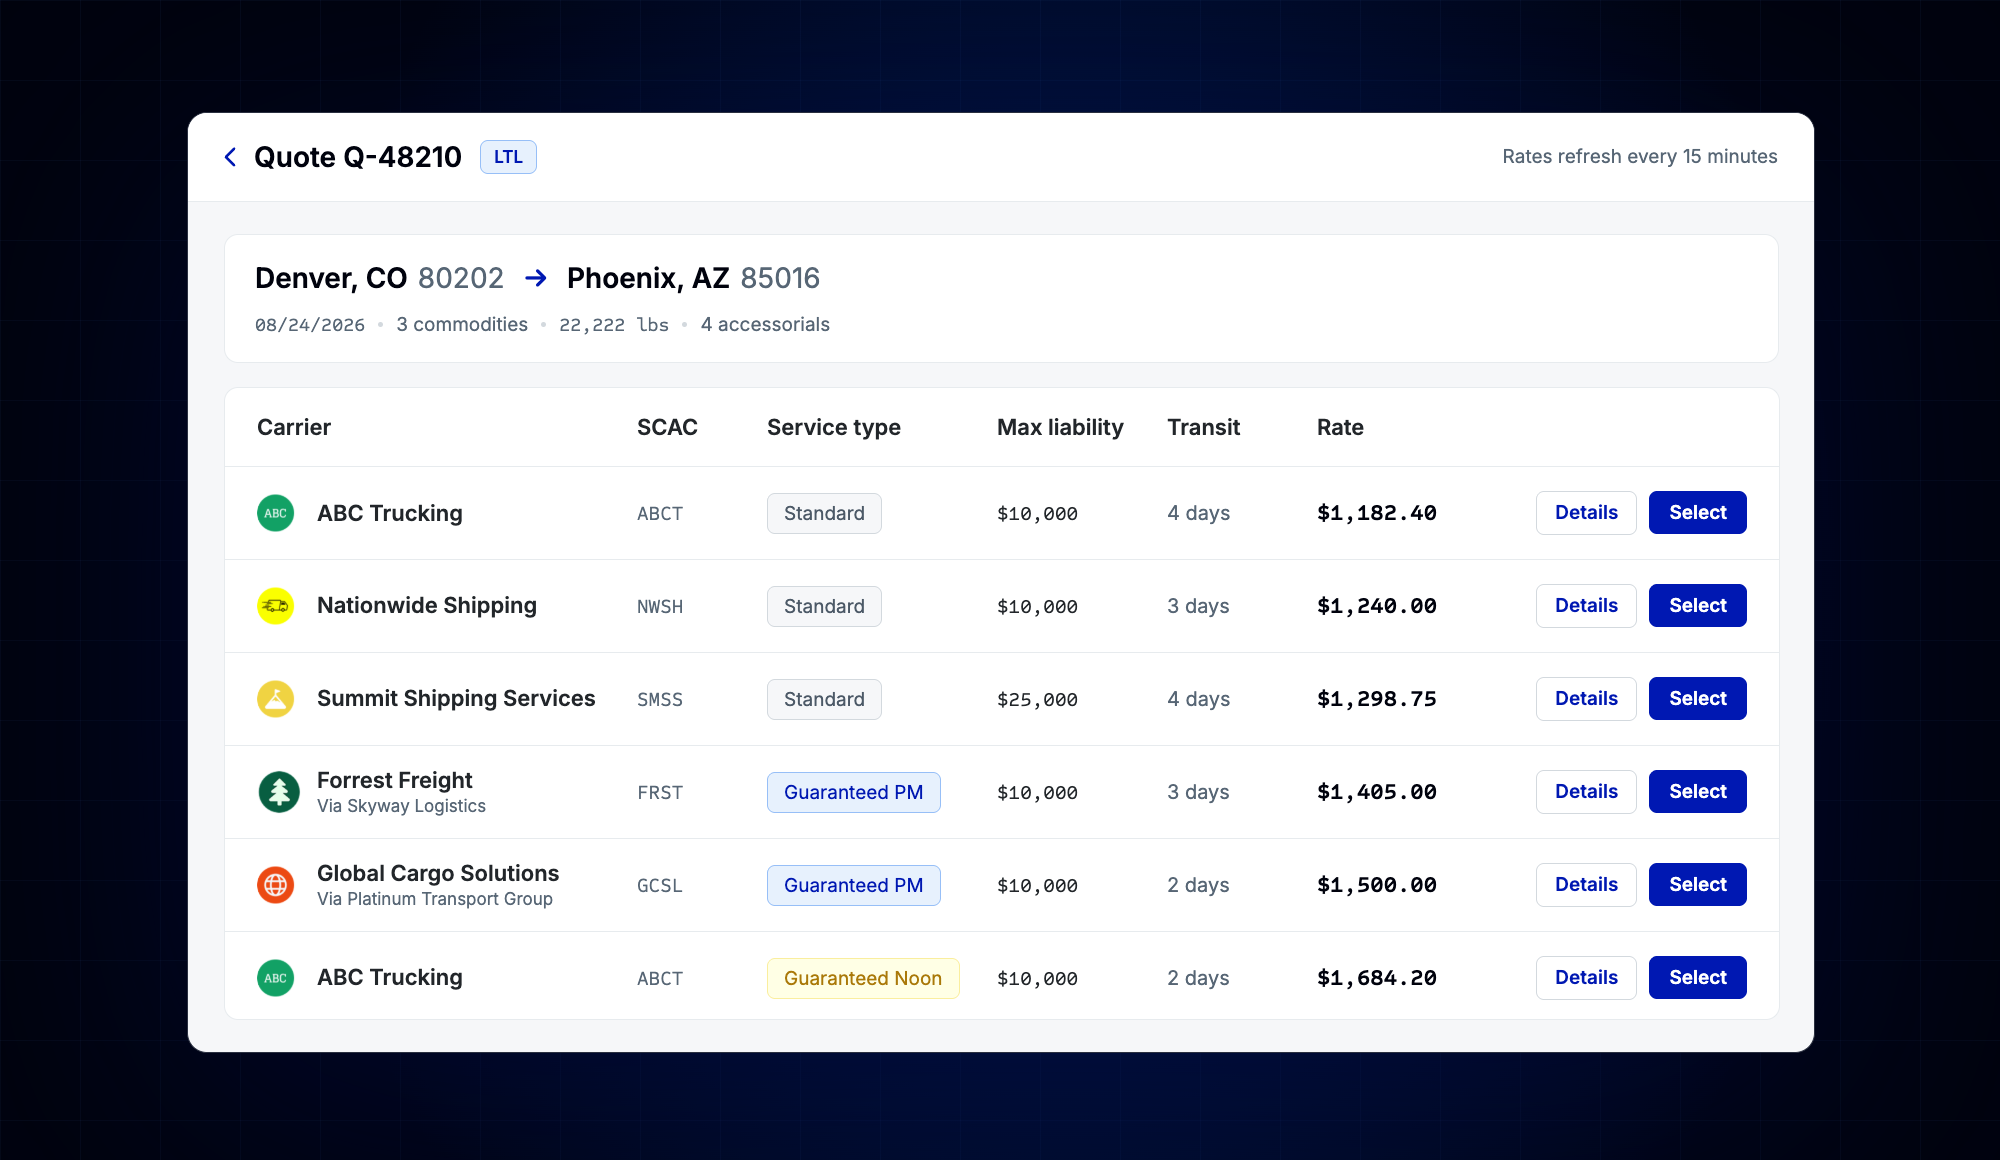This screenshot has width=2000, height=1160.
Task: Click the '4 accessorials' summary text
Action: (765, 325)
